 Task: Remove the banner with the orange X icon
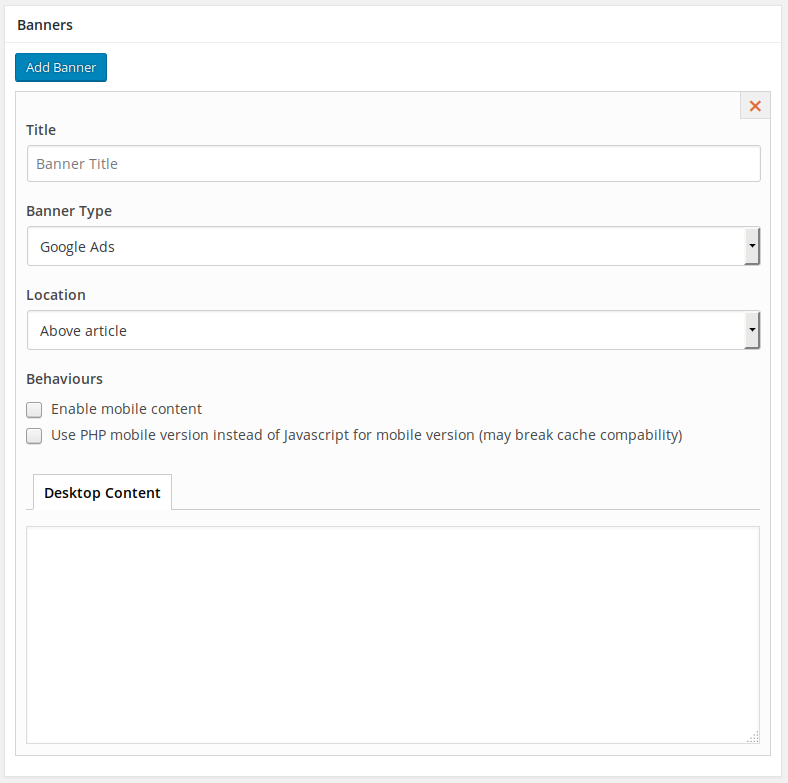(755, 106)
